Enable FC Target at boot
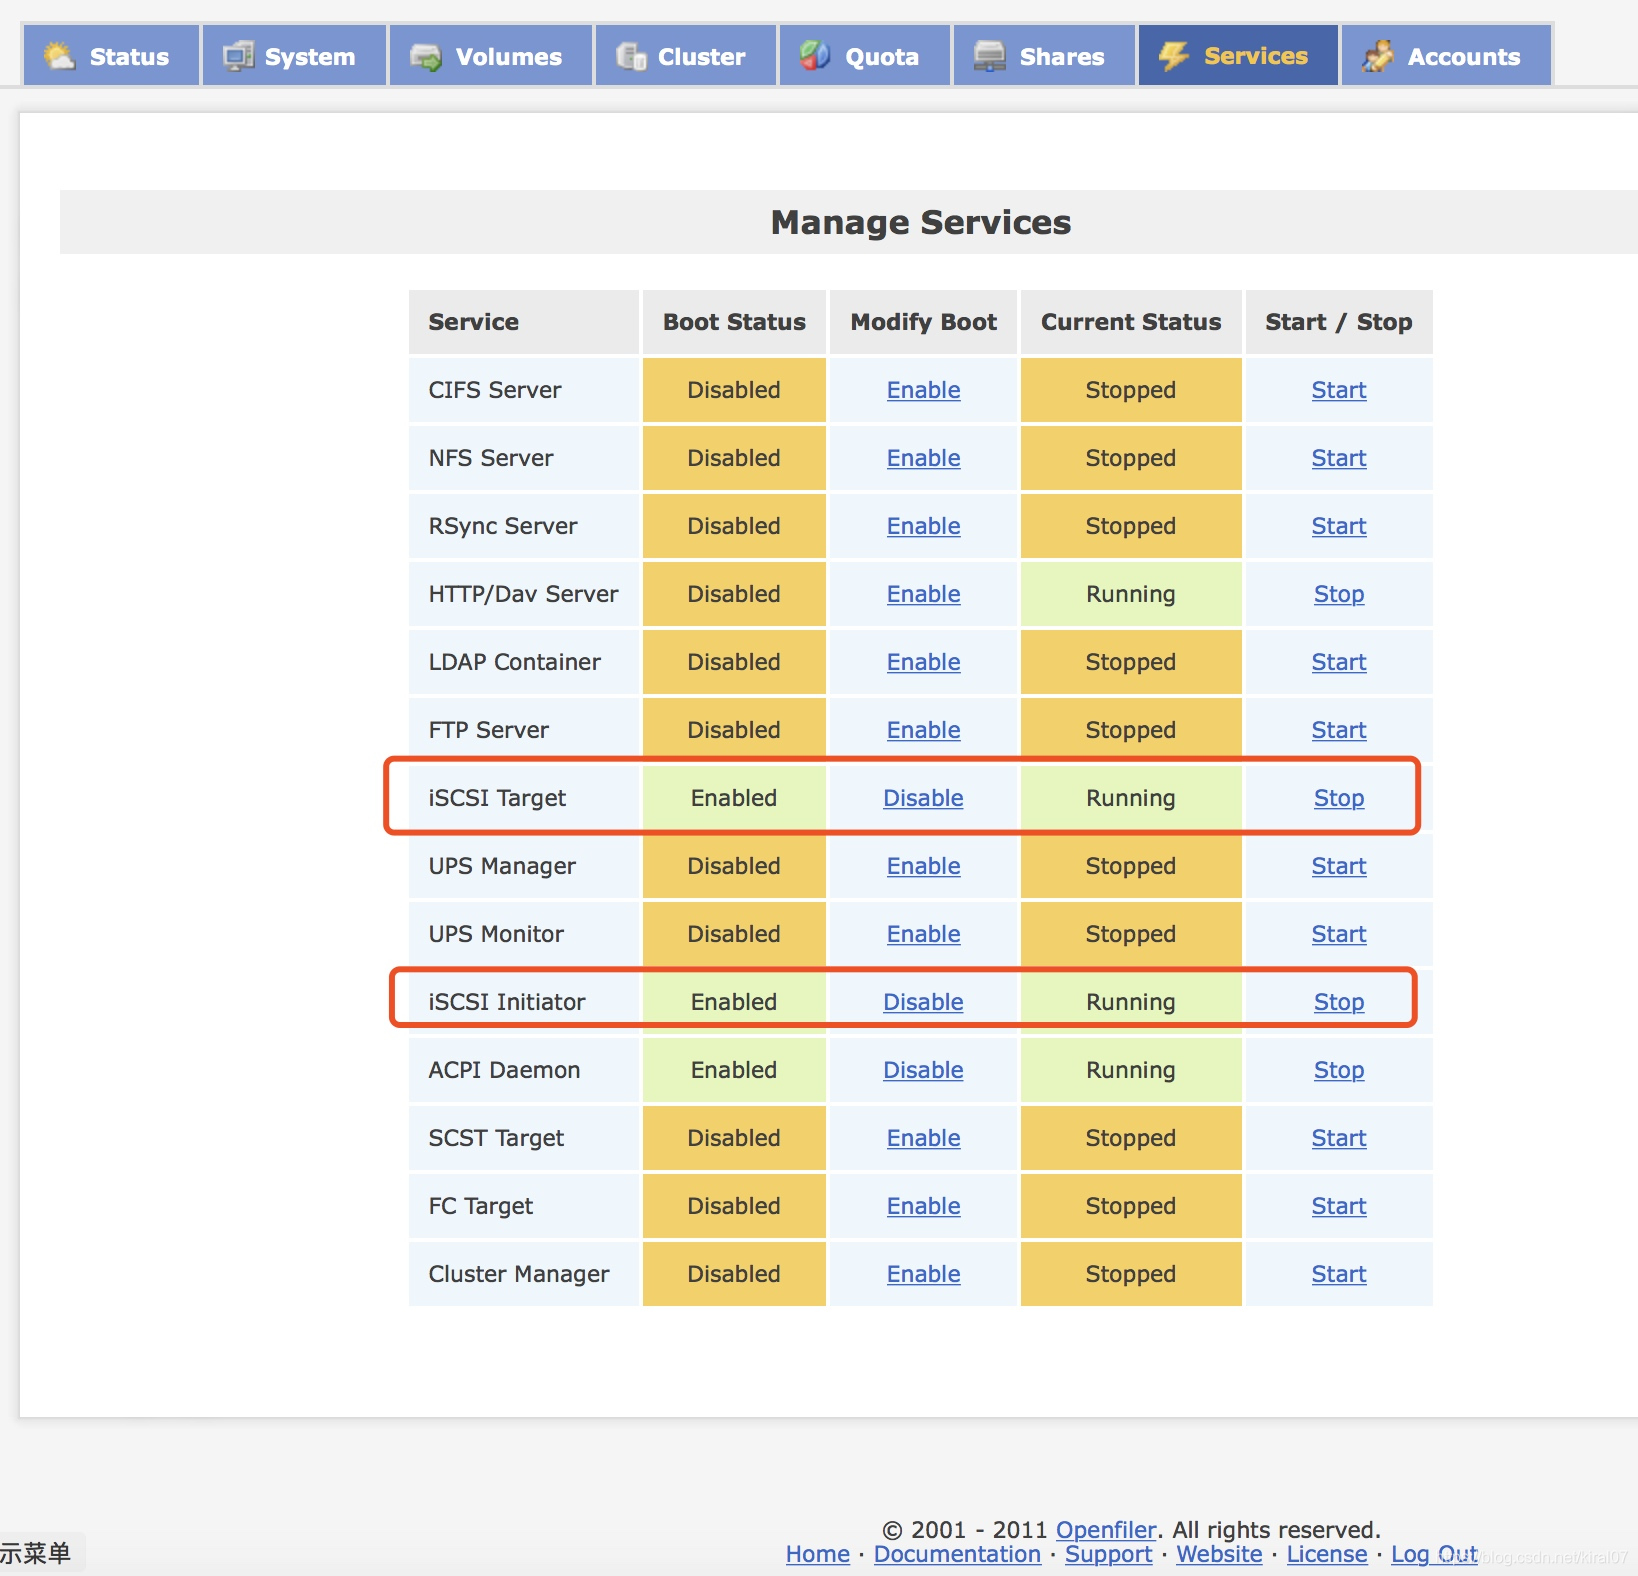Viewport: 1638px width, 1576px height. pyautogui.click(x=923, y=1206)
